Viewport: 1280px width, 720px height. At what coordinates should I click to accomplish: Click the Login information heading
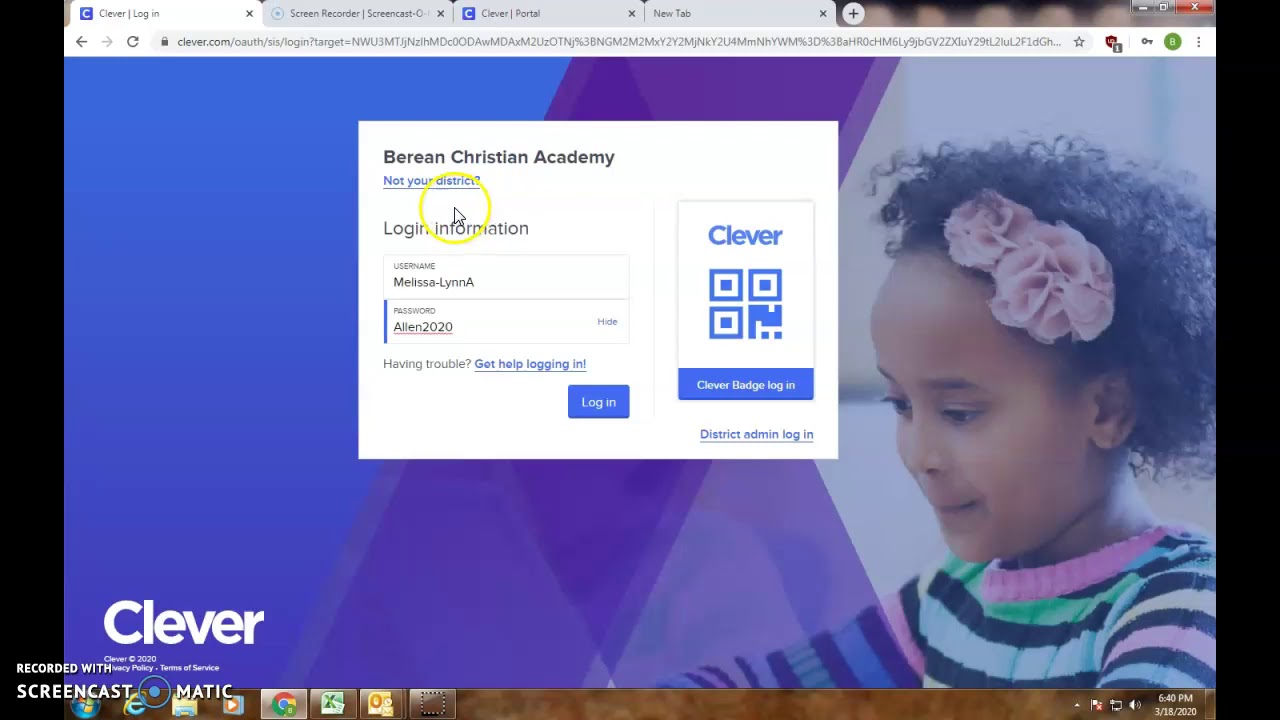(456, 228)
